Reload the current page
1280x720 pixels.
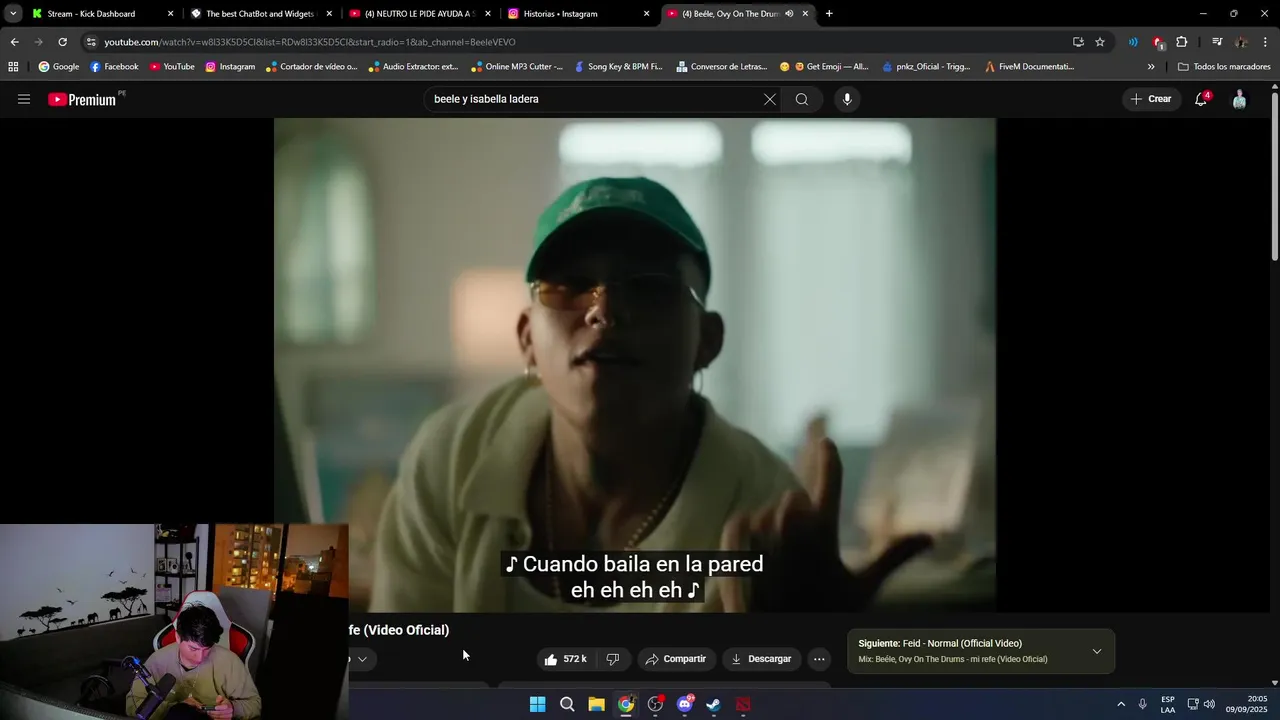(x=62, y=42)
